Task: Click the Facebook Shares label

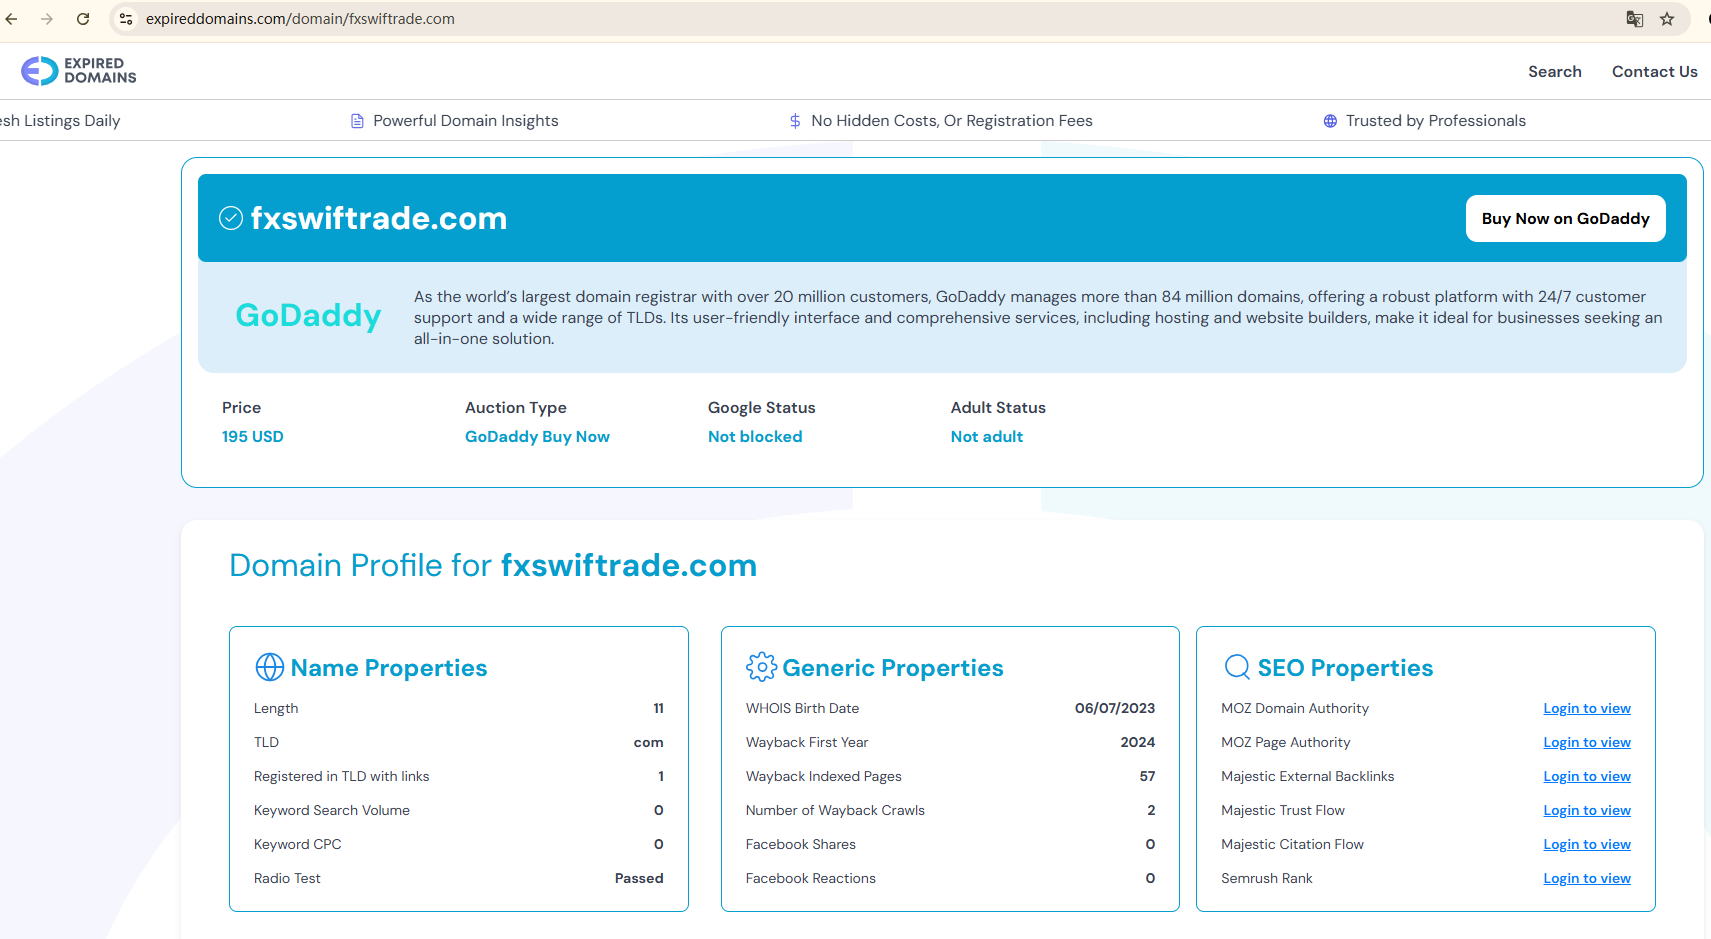Action: click(801, 845)
